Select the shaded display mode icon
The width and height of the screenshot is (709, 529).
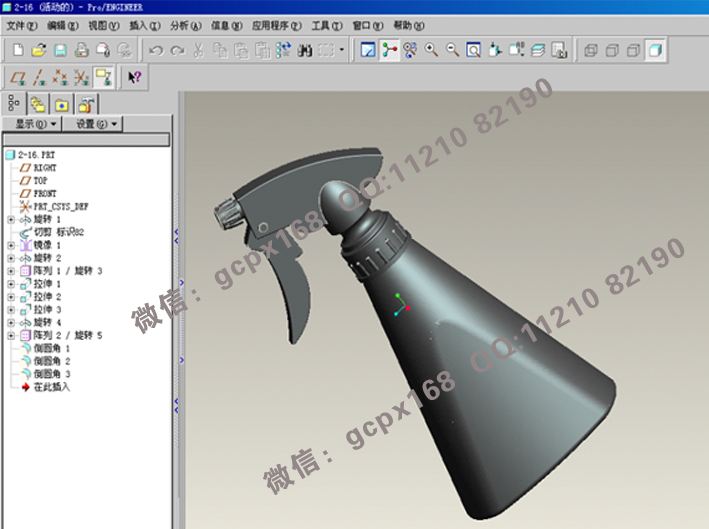point(654,49)
